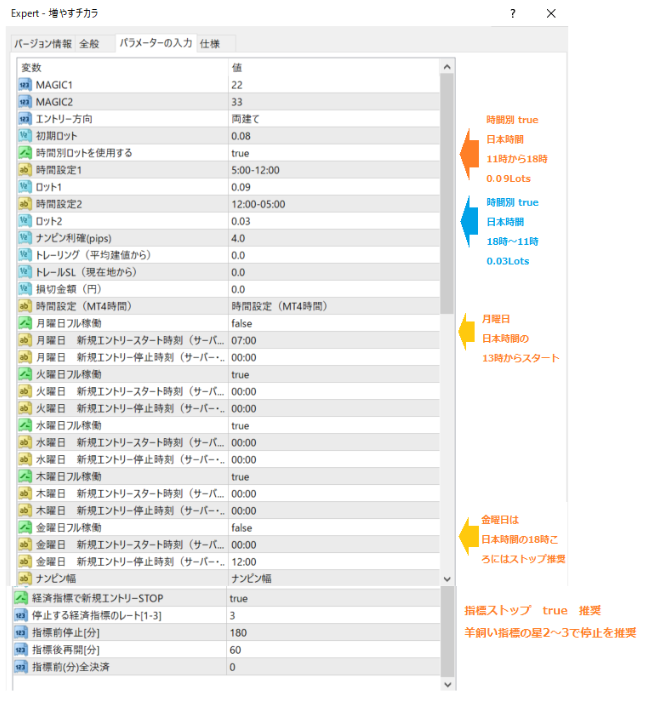Click the integer type icon beside MAGIC1
Viewport: 656px width, 703px height.
click(x=25, y=85)
